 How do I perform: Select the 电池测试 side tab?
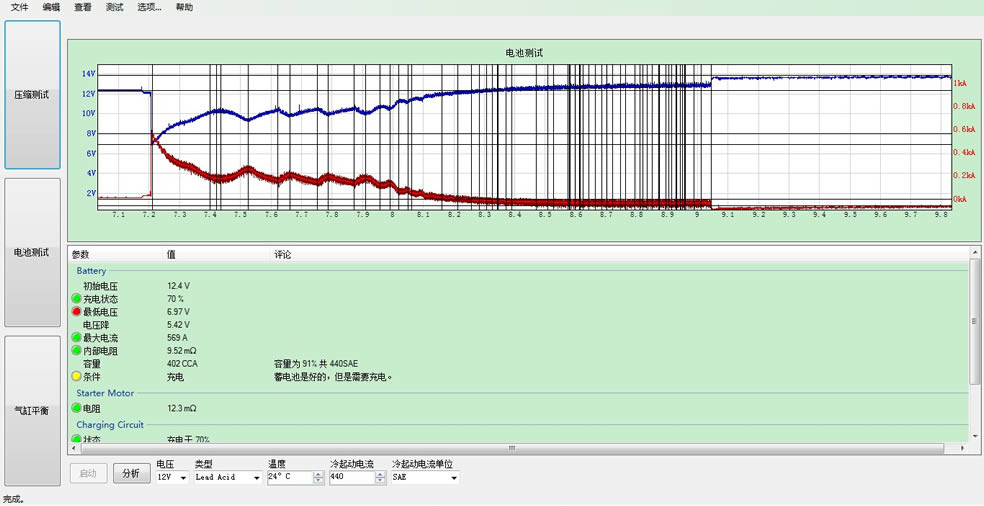click(x=32, y=253)
